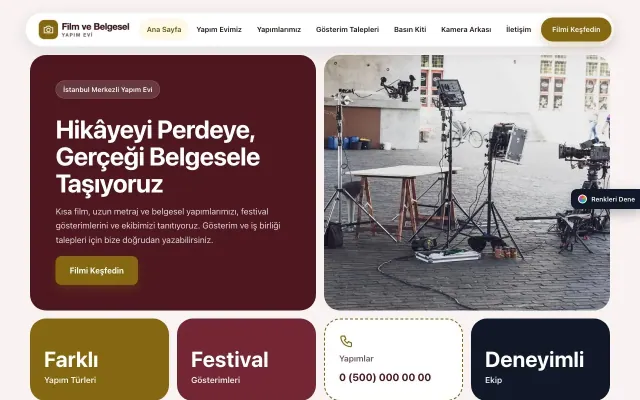Select the Farklı Yapım Türleri card
This screenshot has height=400, width=640.
point(99,359)
